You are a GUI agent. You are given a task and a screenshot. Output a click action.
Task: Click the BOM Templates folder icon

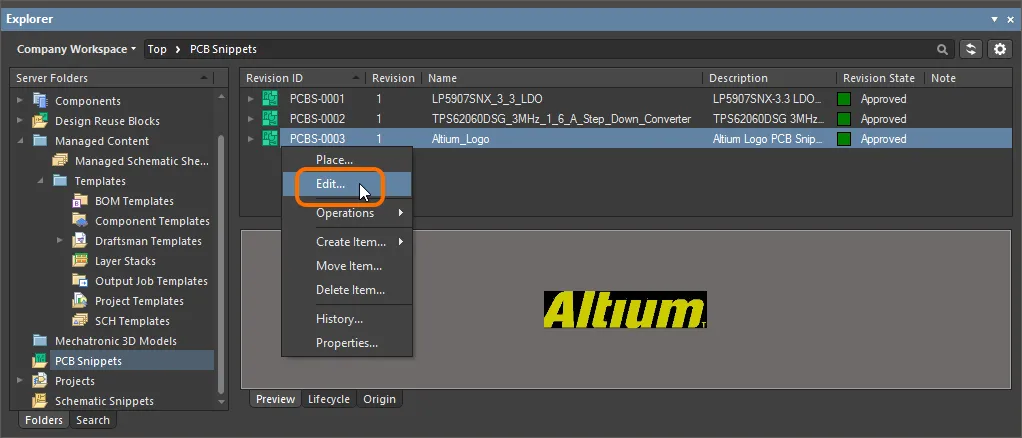coord(80,201)
